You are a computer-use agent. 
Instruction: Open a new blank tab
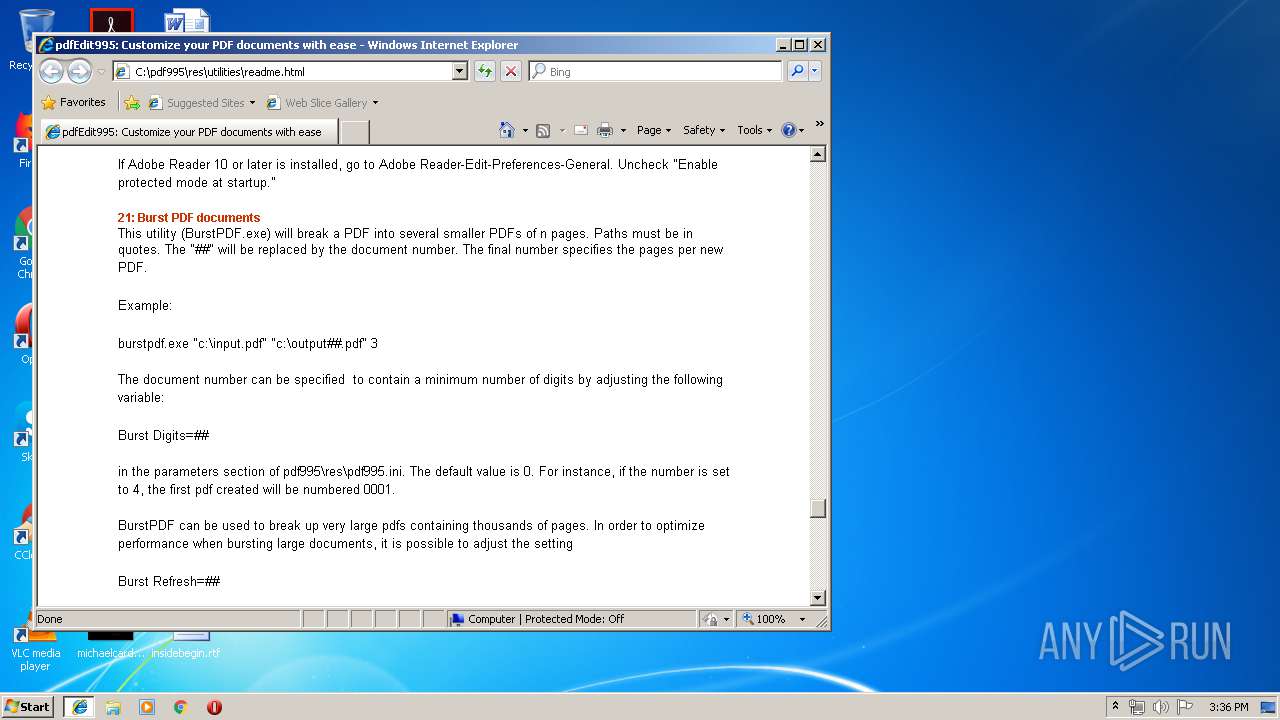(x=354, y=132)
